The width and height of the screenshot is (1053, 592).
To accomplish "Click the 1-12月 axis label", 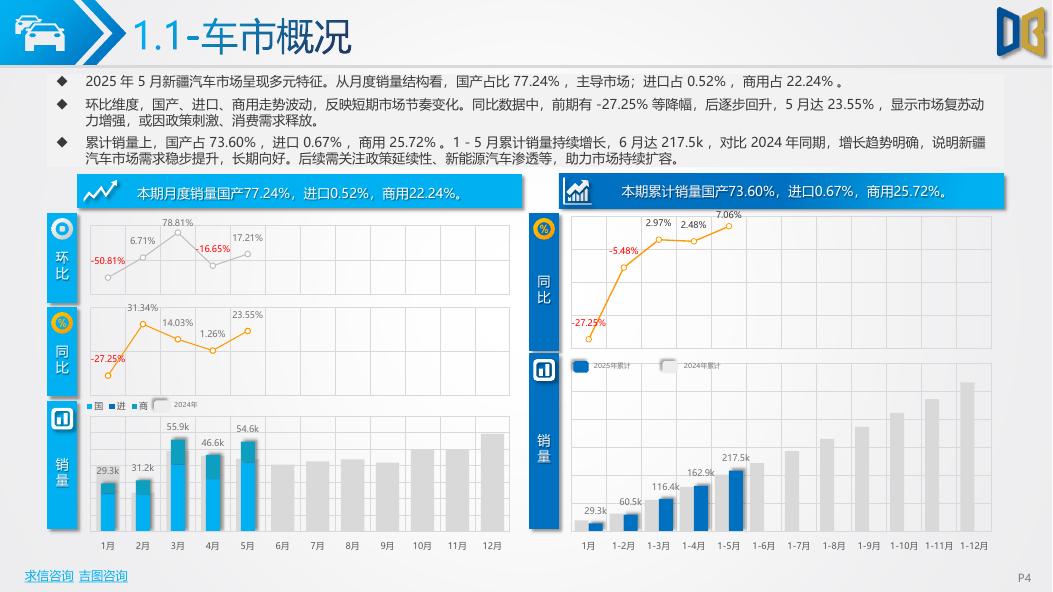I will pos(974,546).
